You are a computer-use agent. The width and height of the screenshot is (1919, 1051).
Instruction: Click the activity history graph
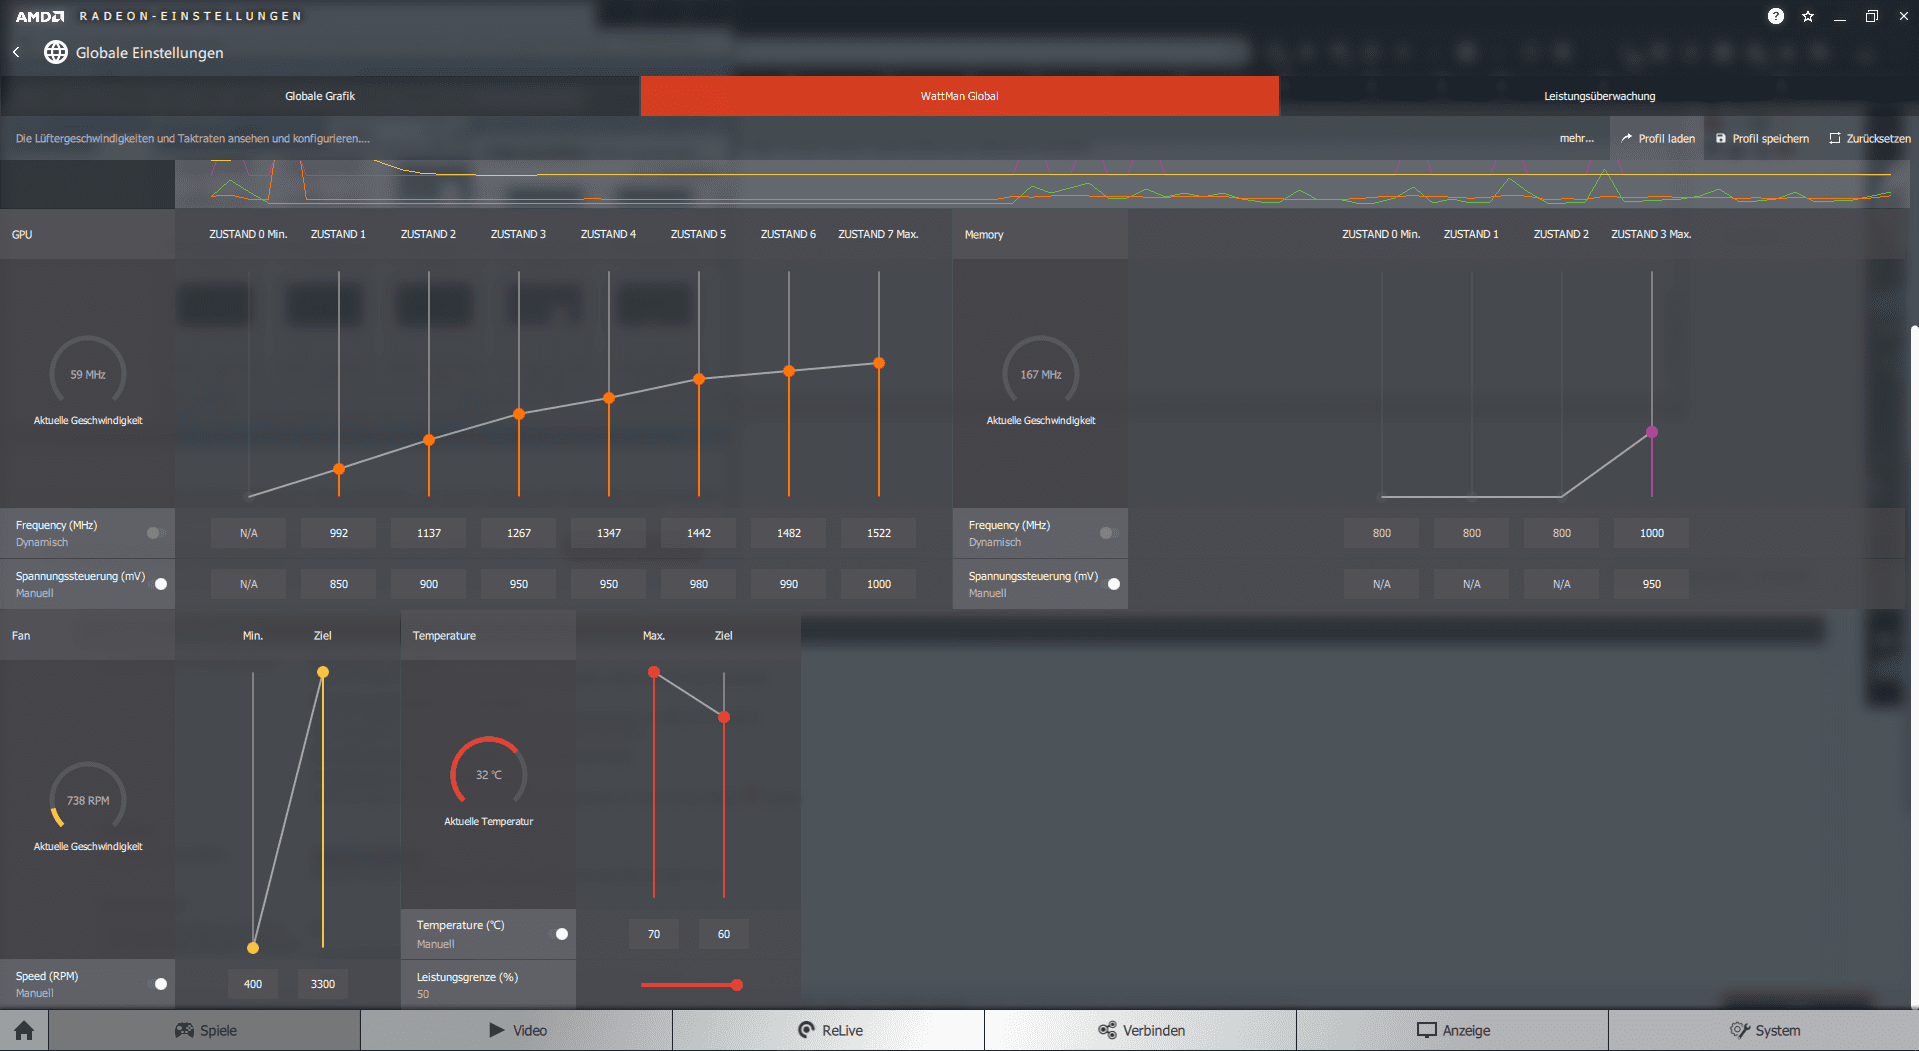coord(1042,183)
